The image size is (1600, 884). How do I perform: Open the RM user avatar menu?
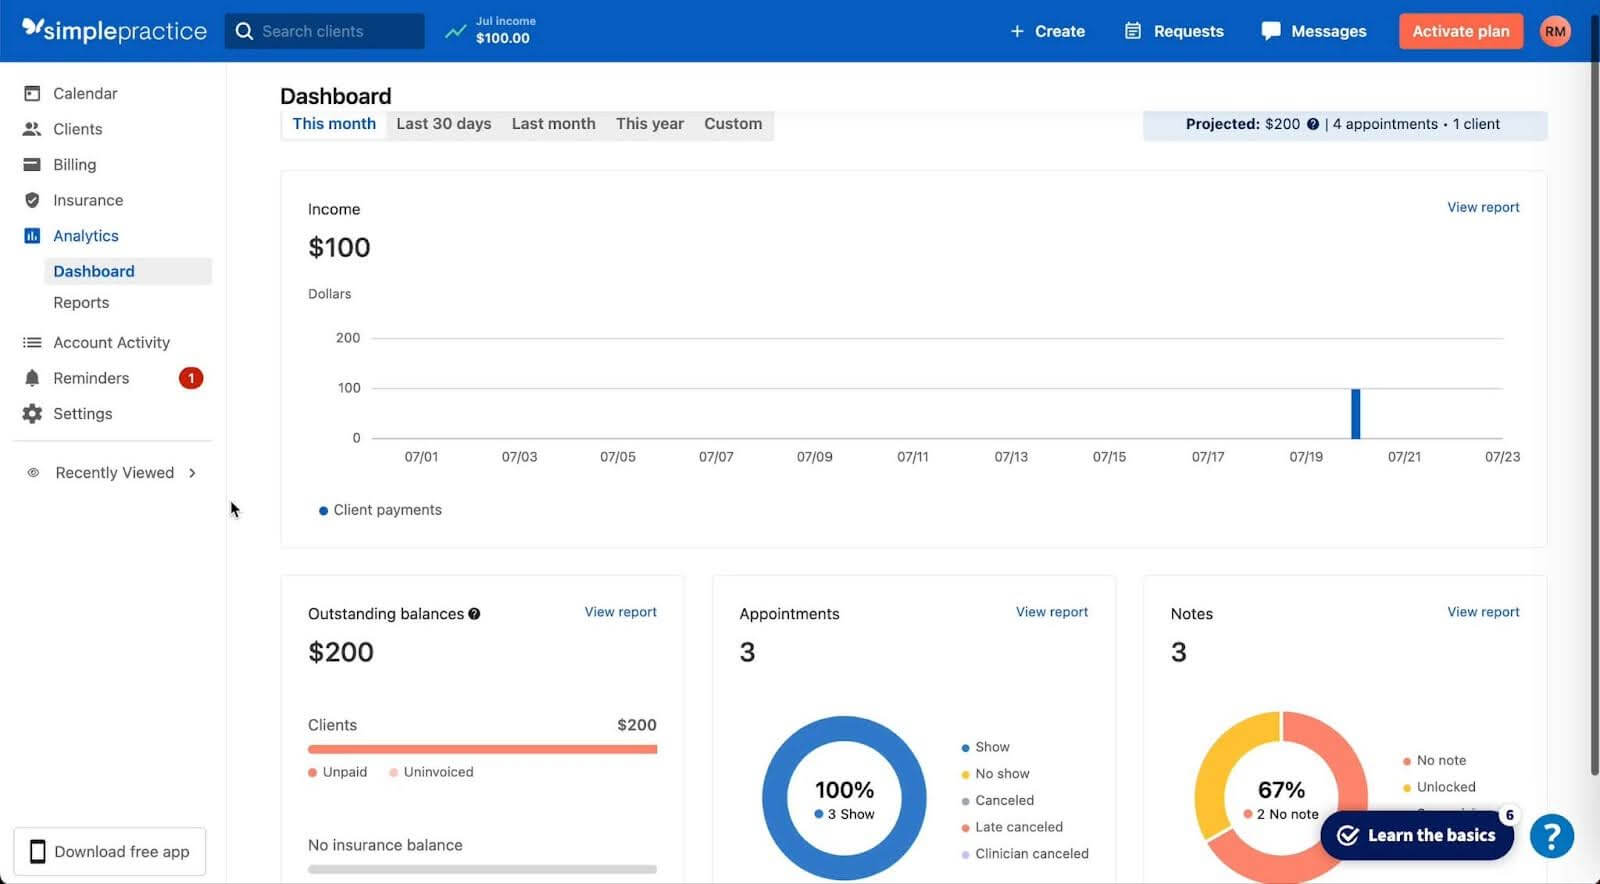[x=1554, y=31]
